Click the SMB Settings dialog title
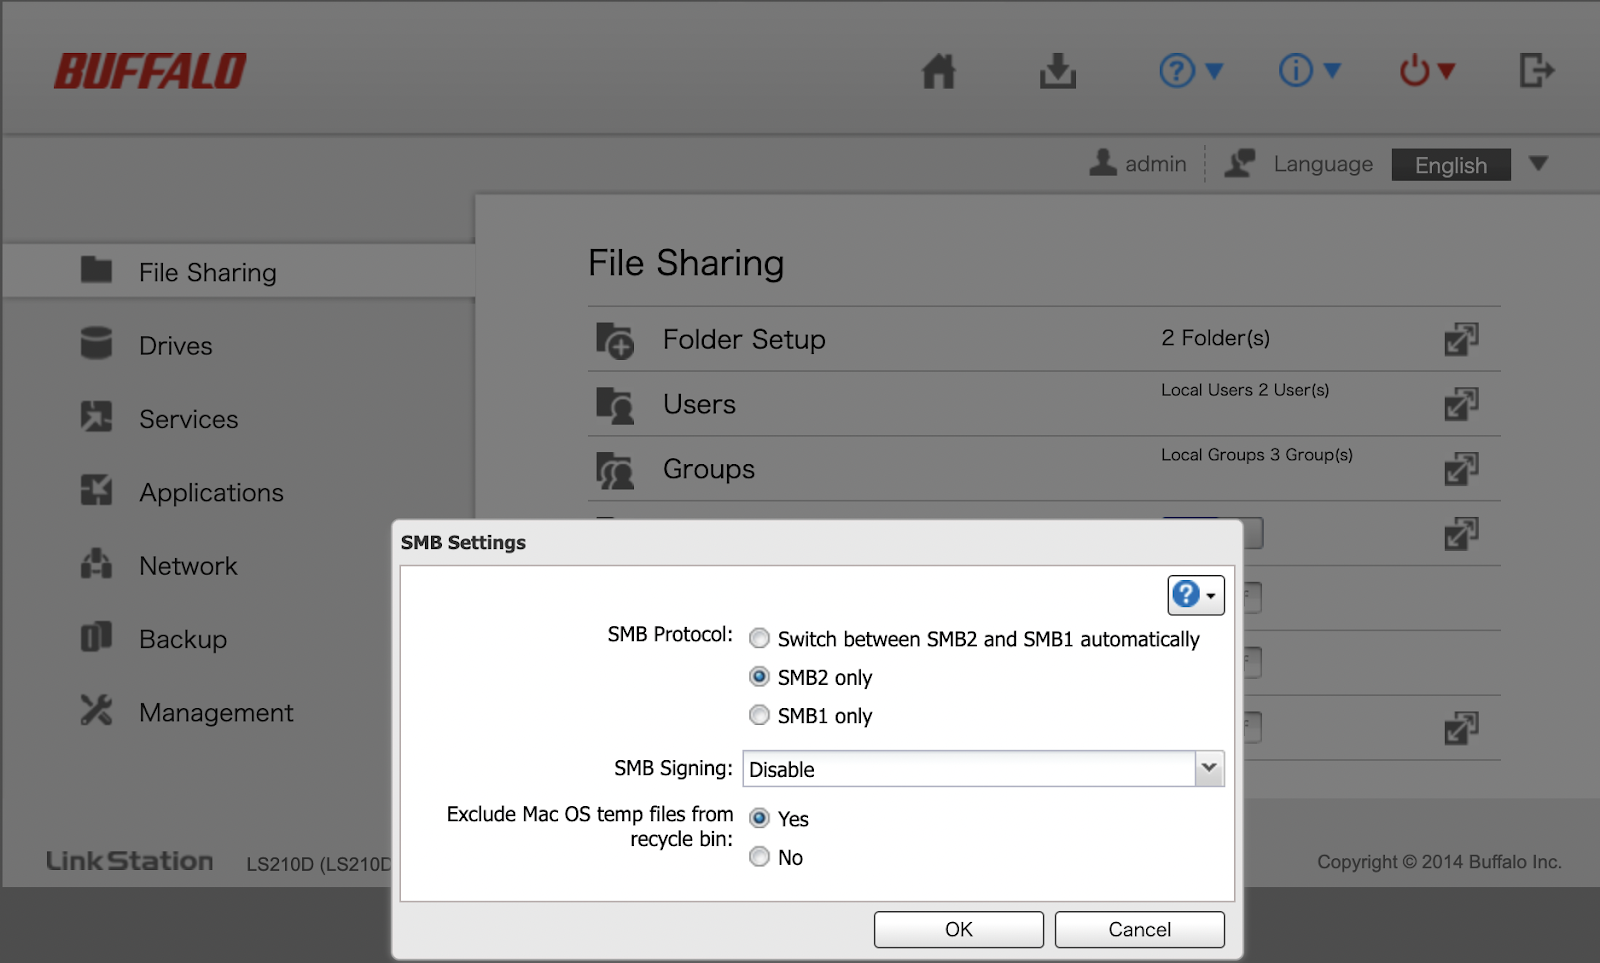 pyautogui.click(x=463, y=542)
